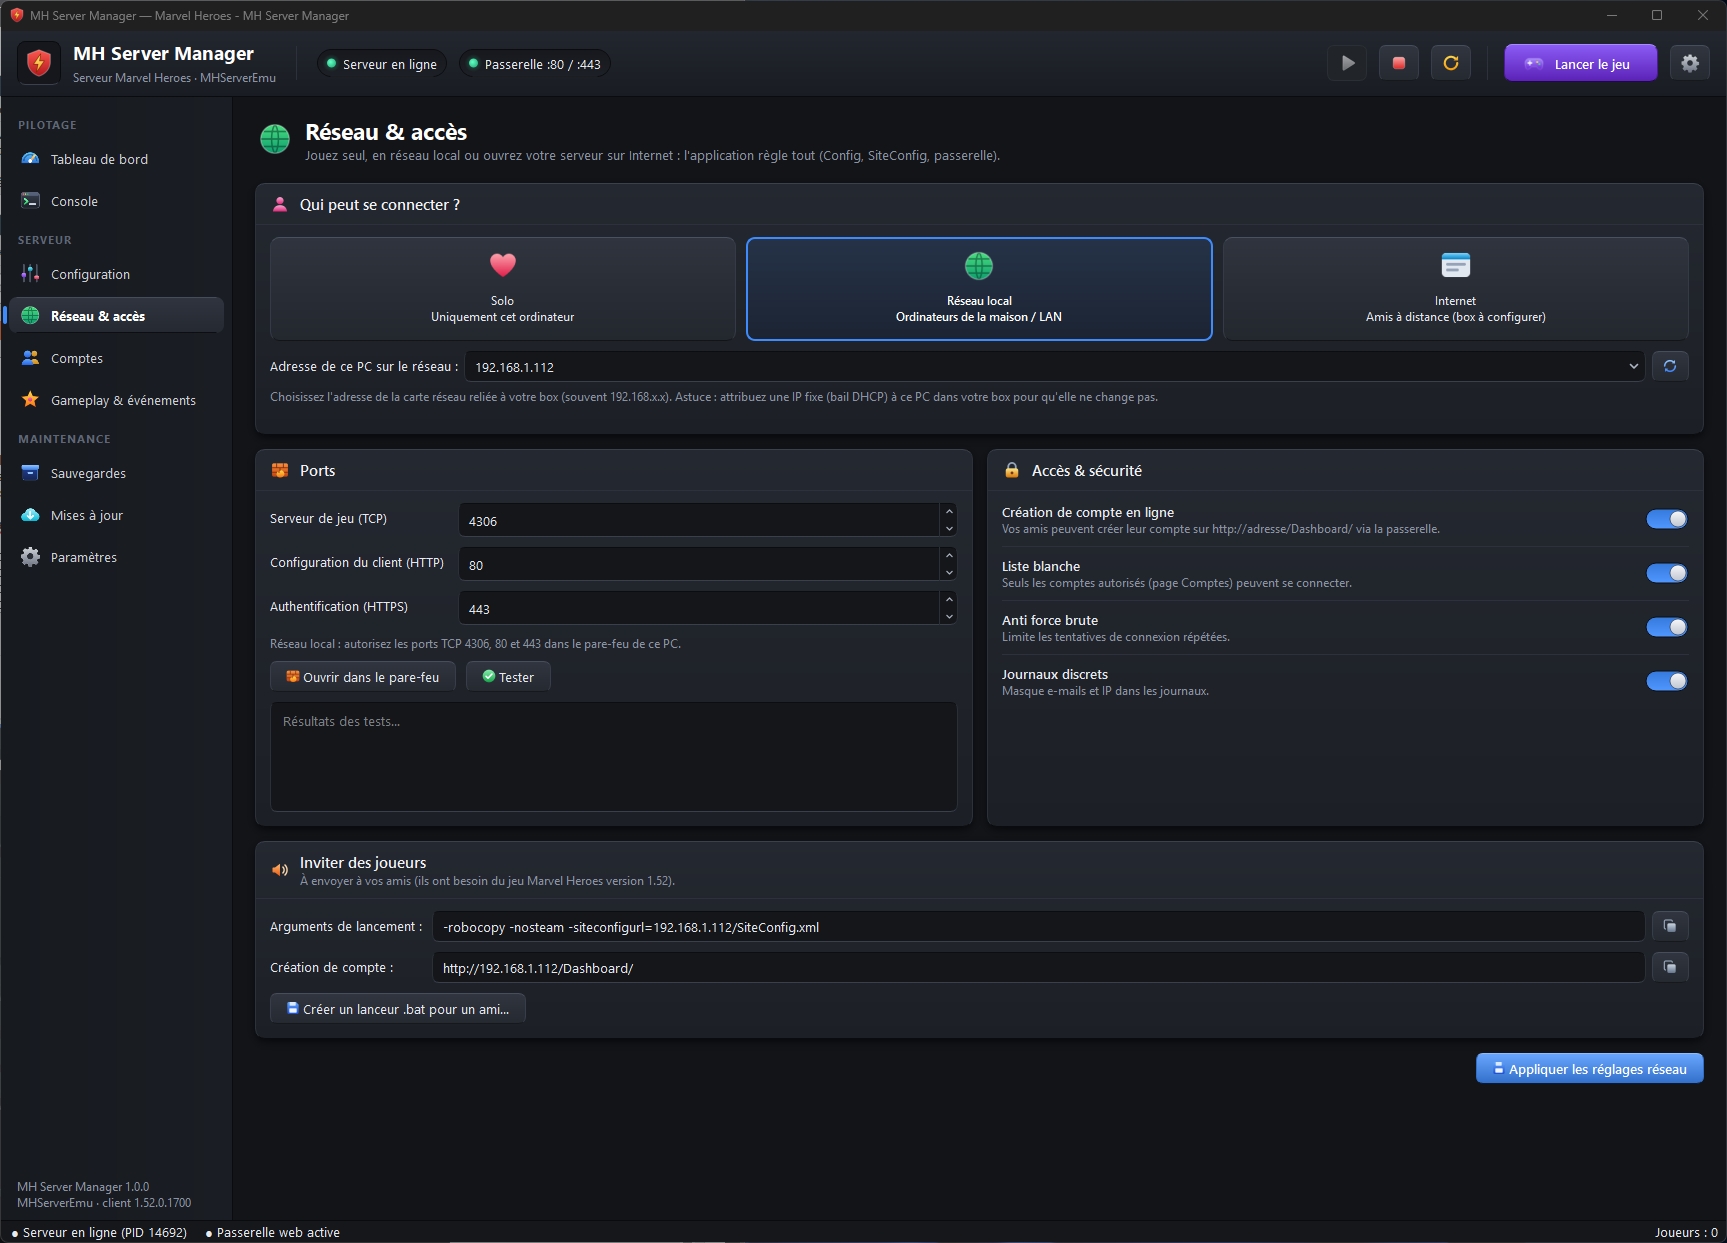The image size is (1727, 1243).
Task: Go to the Configuration page
Action: (116, 274)
